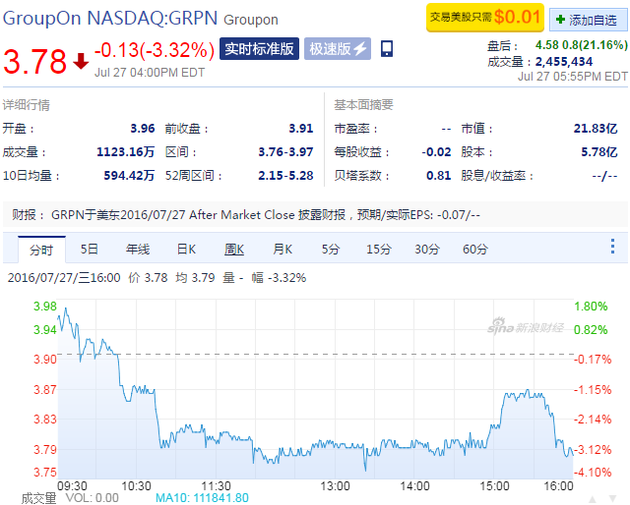Select the 月K chart tab
The image size is (630, 505).
point(282,249)
